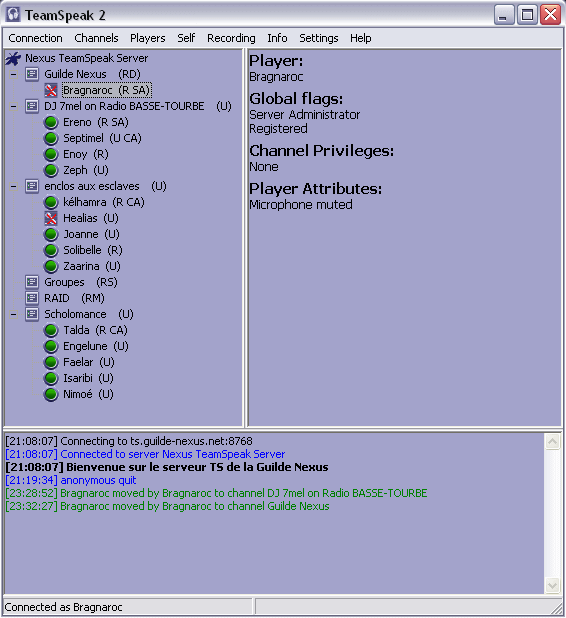Select player Septimel in the list

pyautogui.click(x=102, y=138)
